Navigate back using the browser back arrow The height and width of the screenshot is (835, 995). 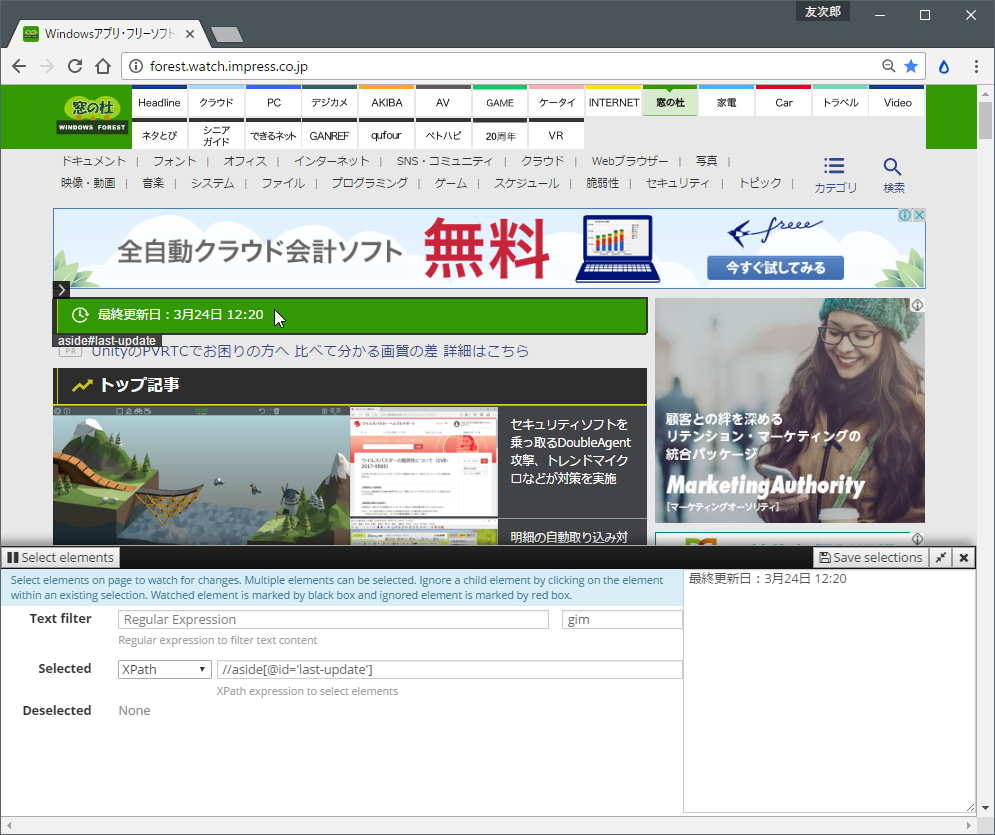(x=20, y=65)
